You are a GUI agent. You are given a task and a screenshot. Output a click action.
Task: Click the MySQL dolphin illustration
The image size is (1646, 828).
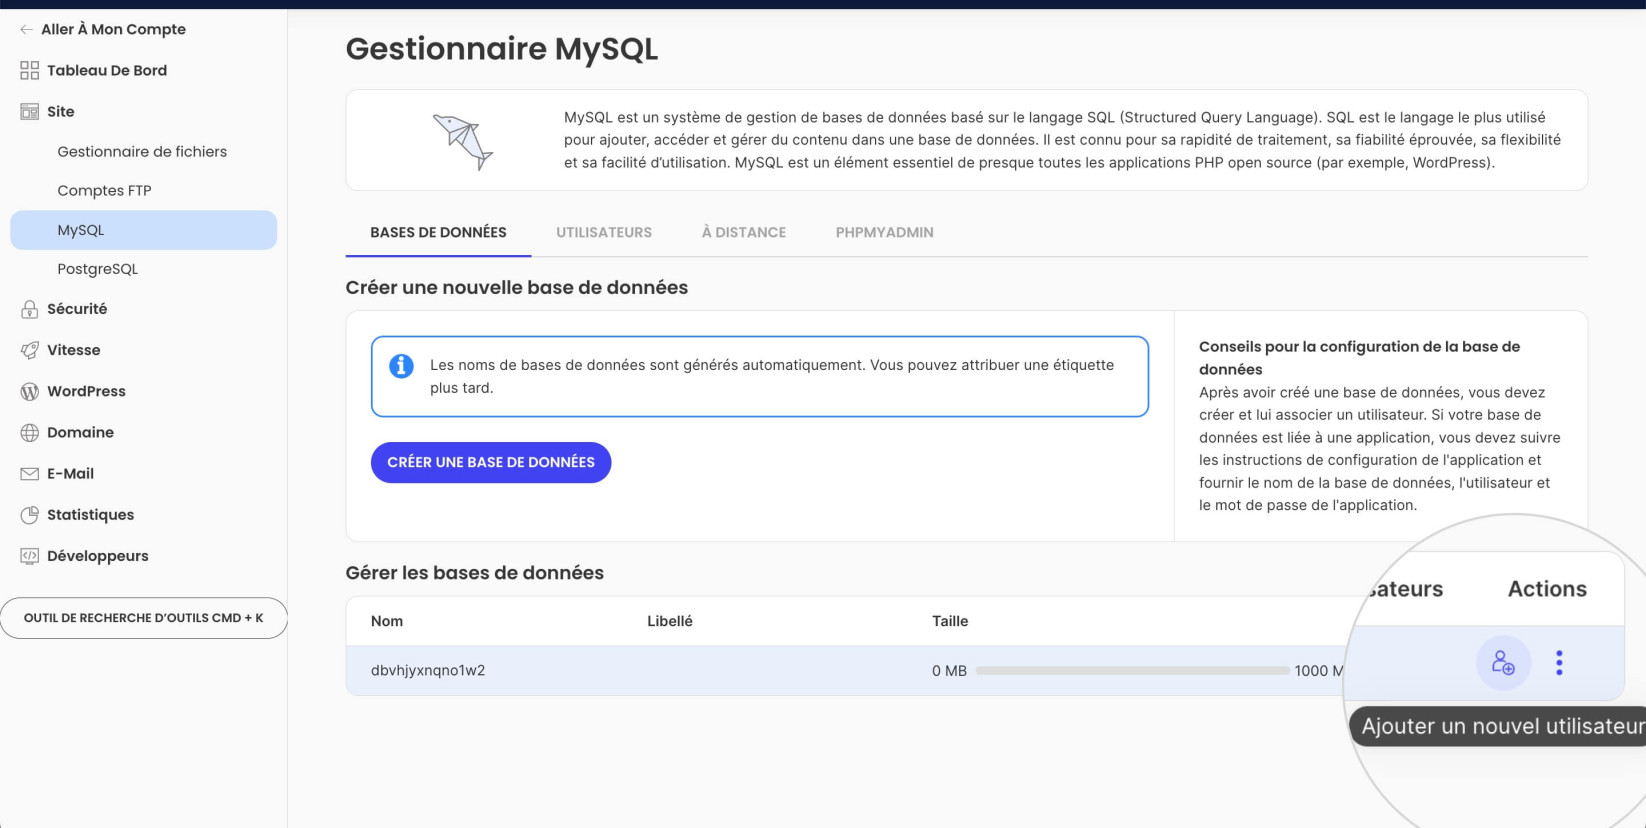pyautogui.click(x=462, y=142)
